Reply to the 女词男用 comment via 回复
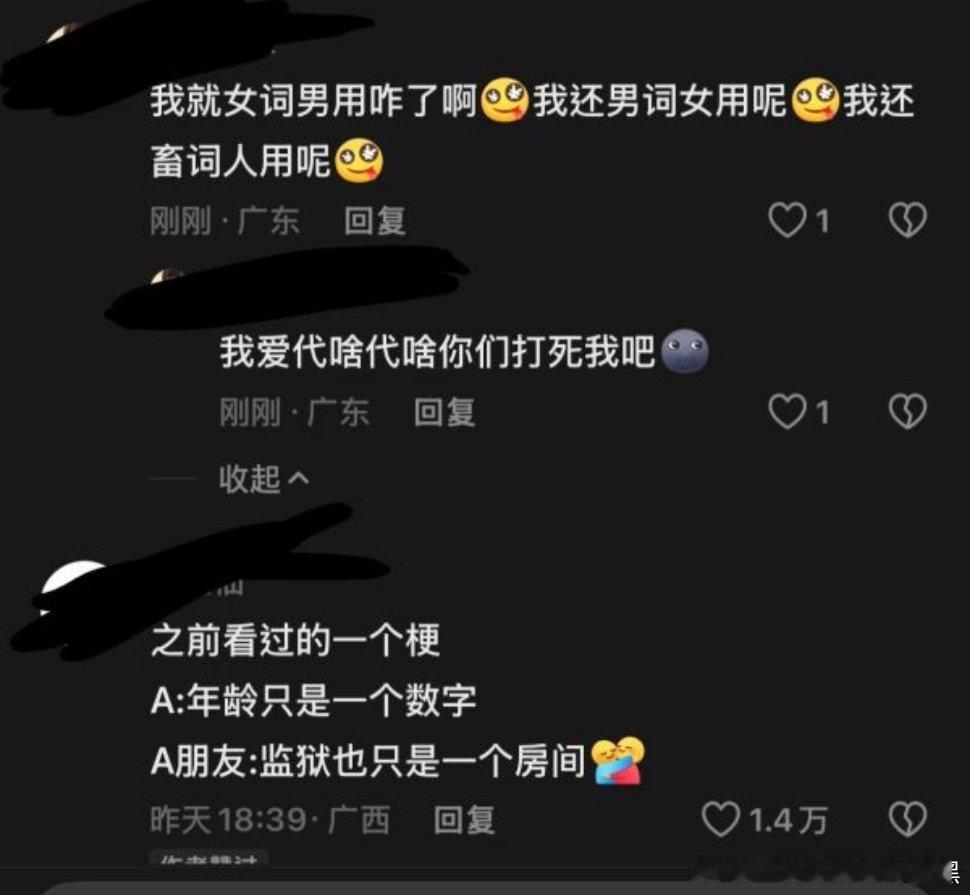970x895 pixels. (375, 221)
